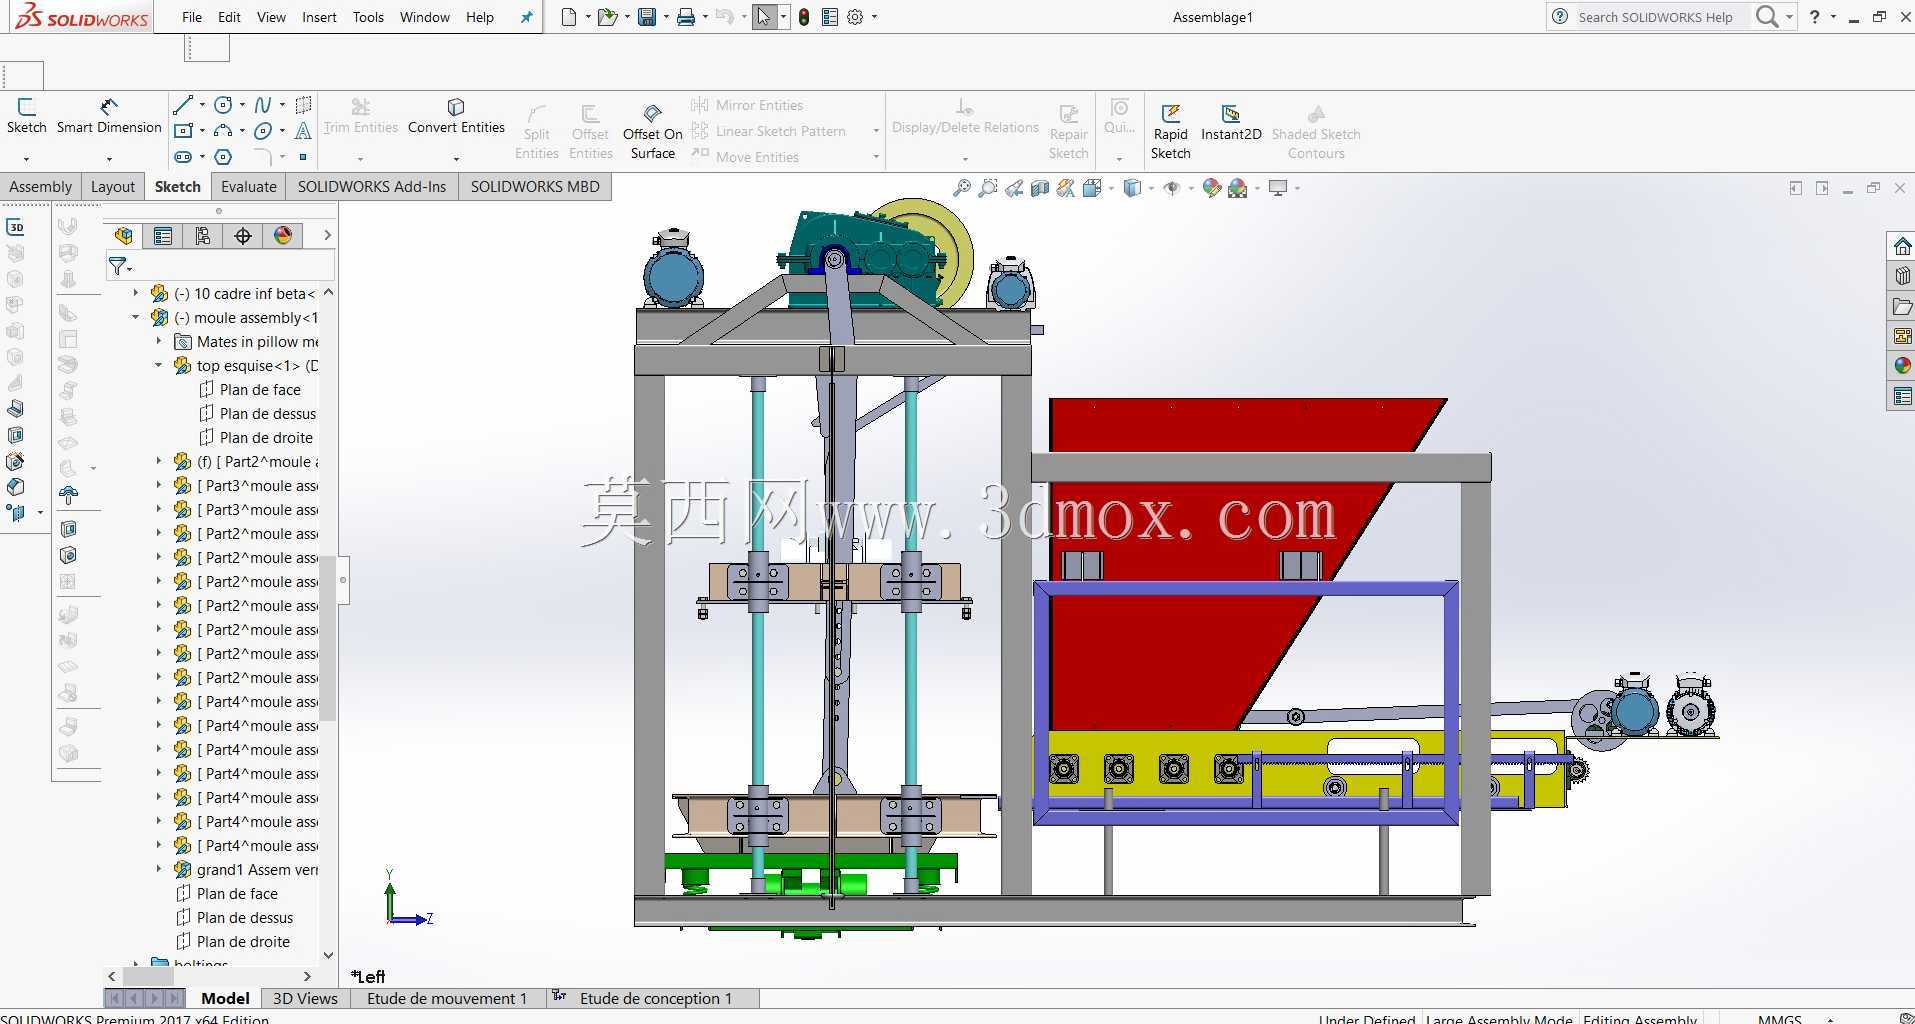Switch to the ConfigurationManager tab
The image size is (1915, 1024).
click(203, 236)
